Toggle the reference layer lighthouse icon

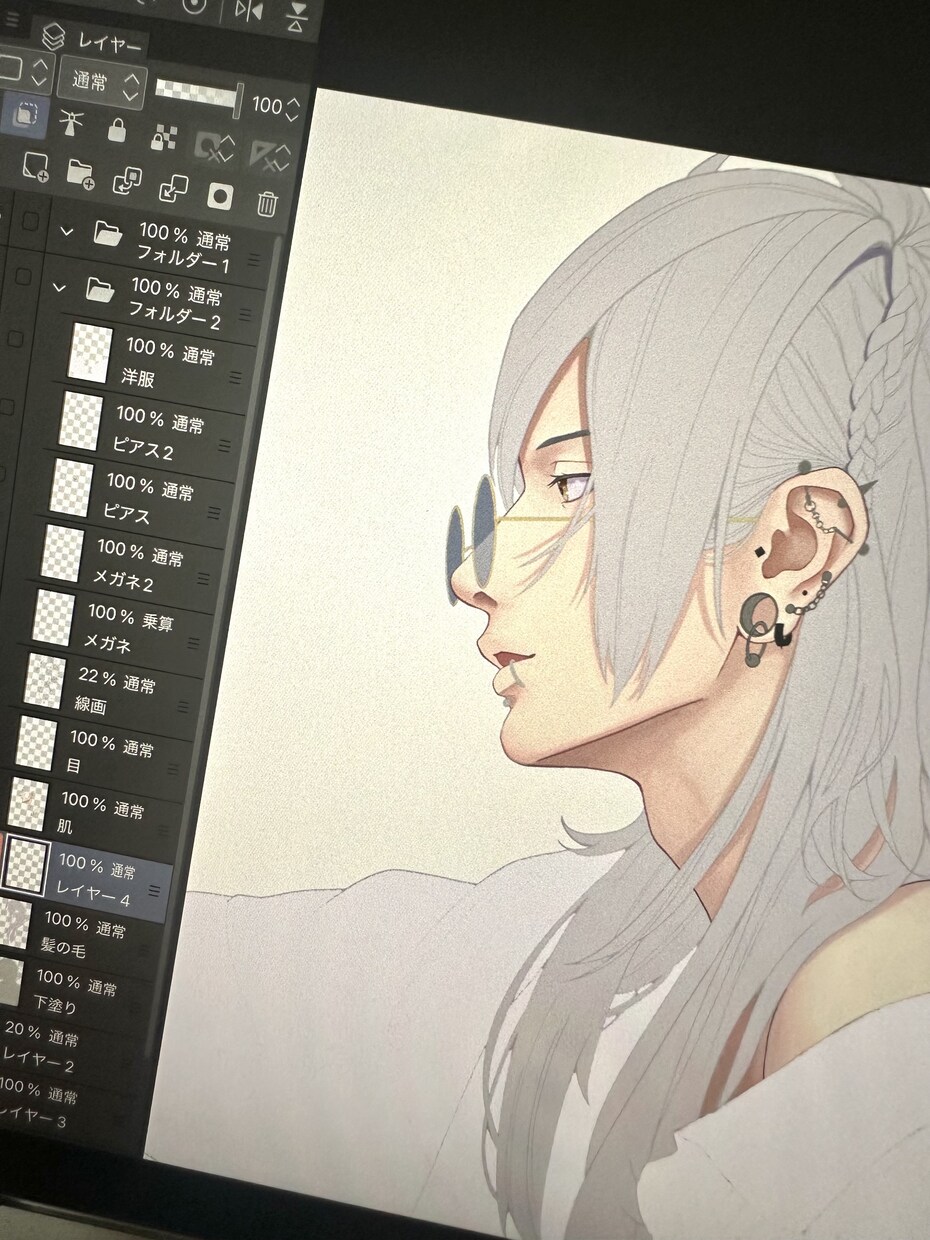[x=70, y=122]
